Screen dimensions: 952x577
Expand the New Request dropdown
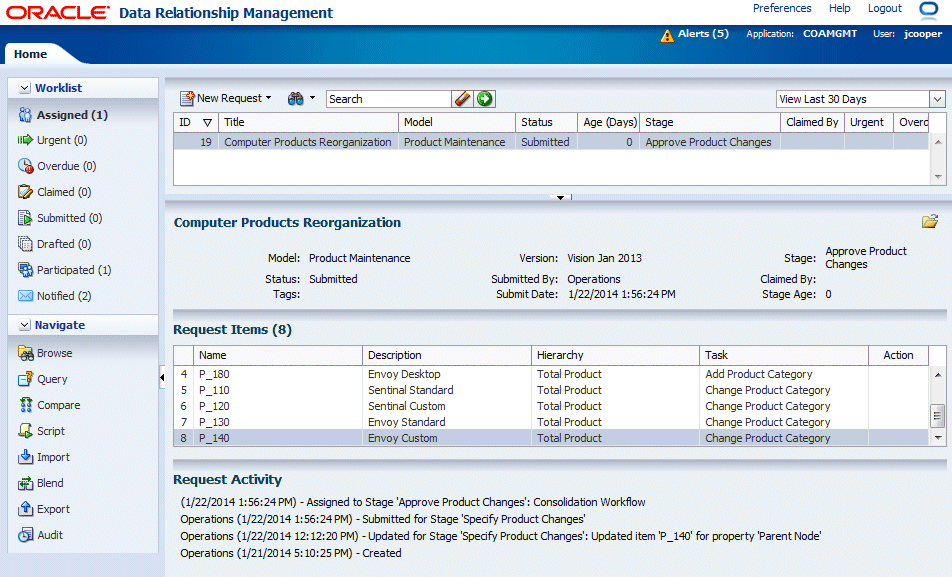268,99
